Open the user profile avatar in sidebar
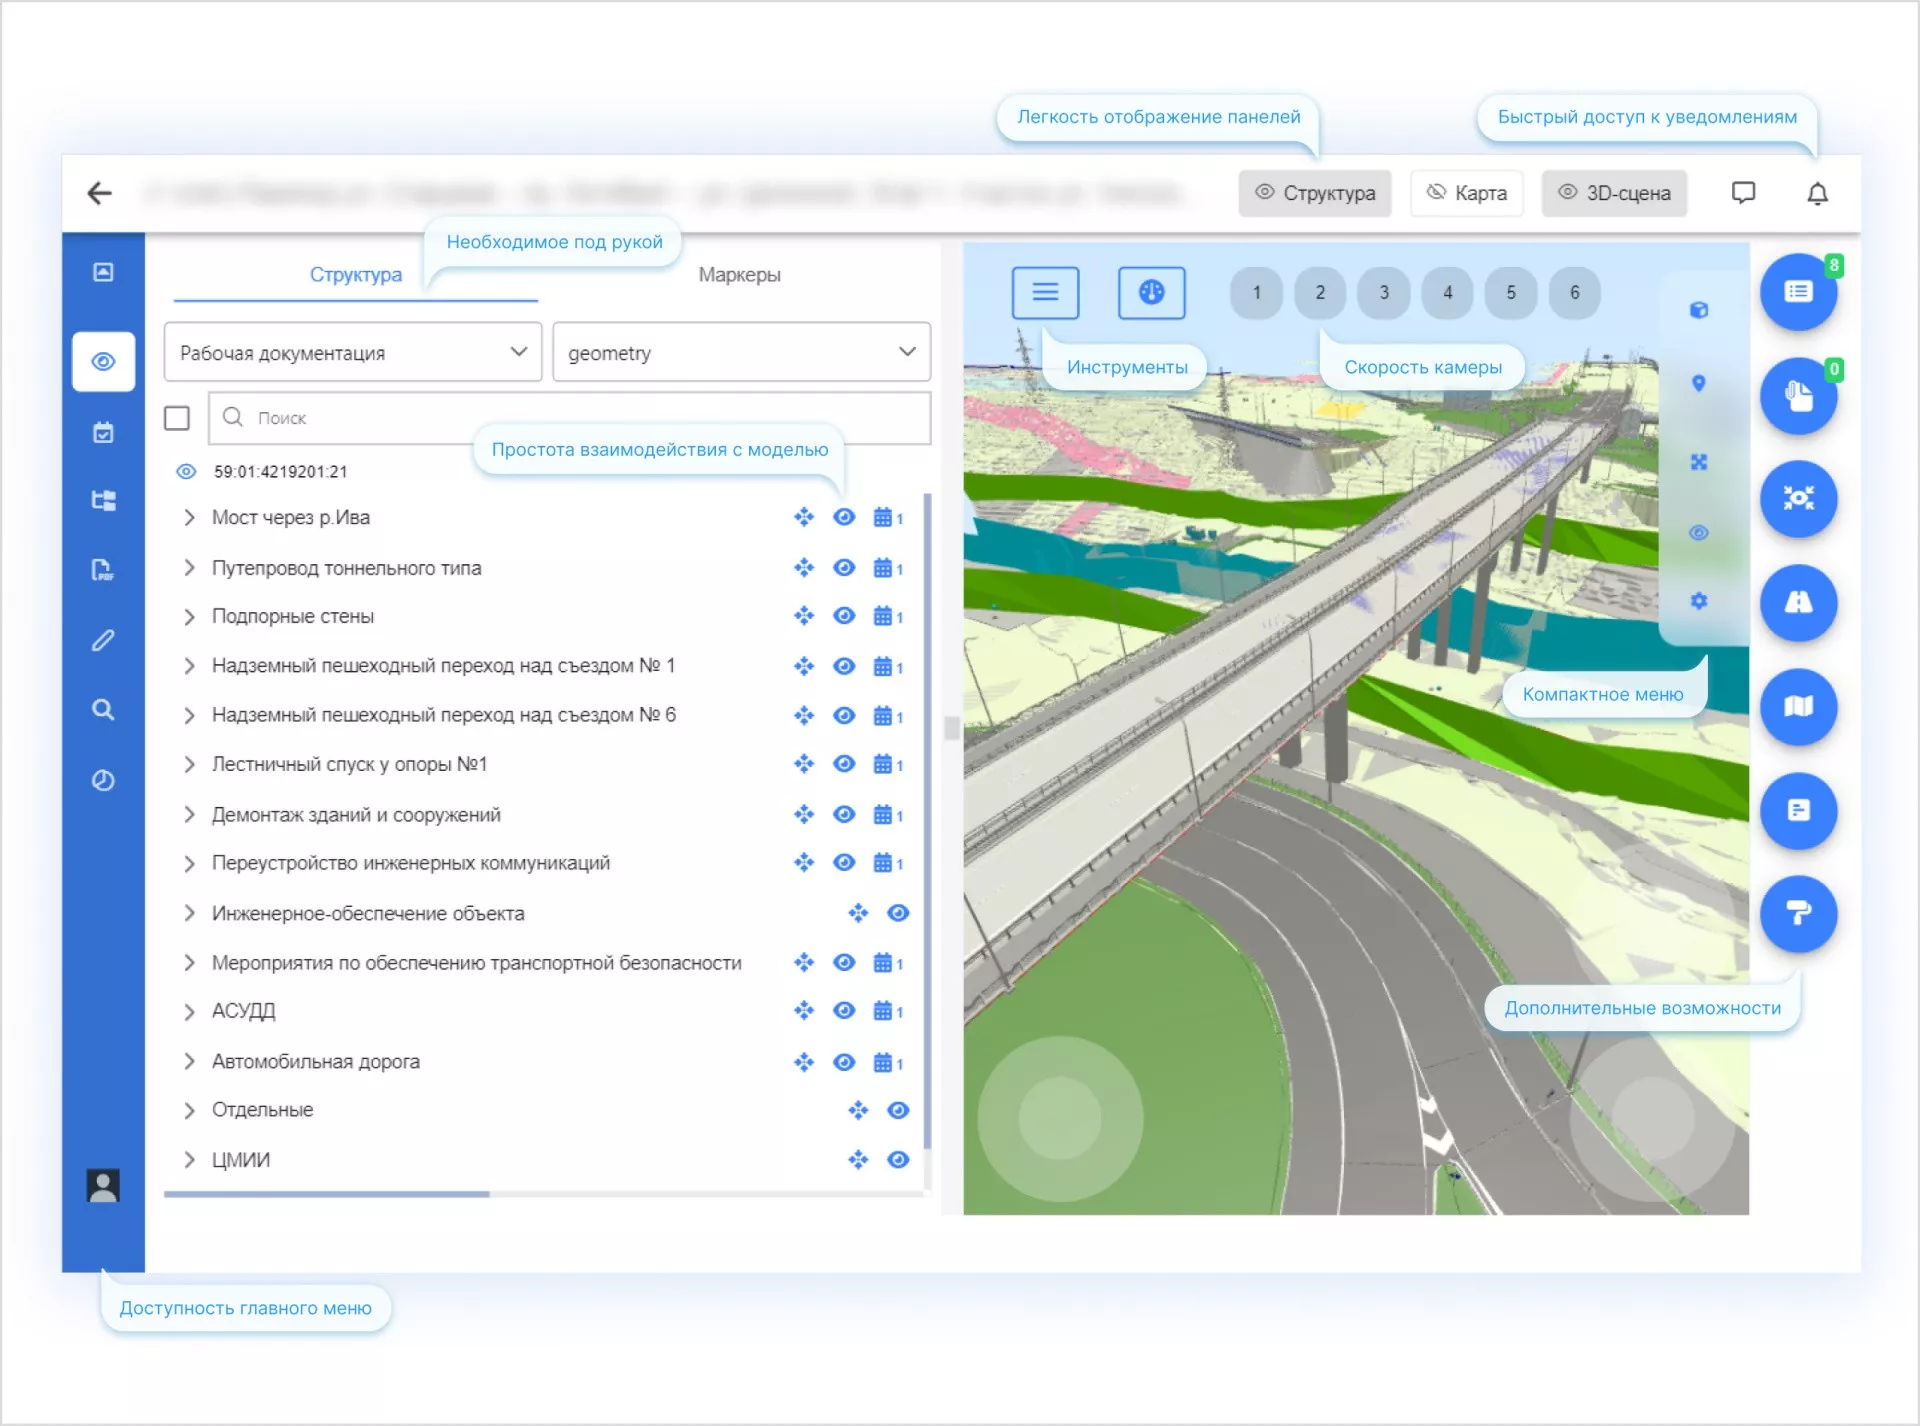This screenshot has width=1920, height=1426. pos(103,1185)
